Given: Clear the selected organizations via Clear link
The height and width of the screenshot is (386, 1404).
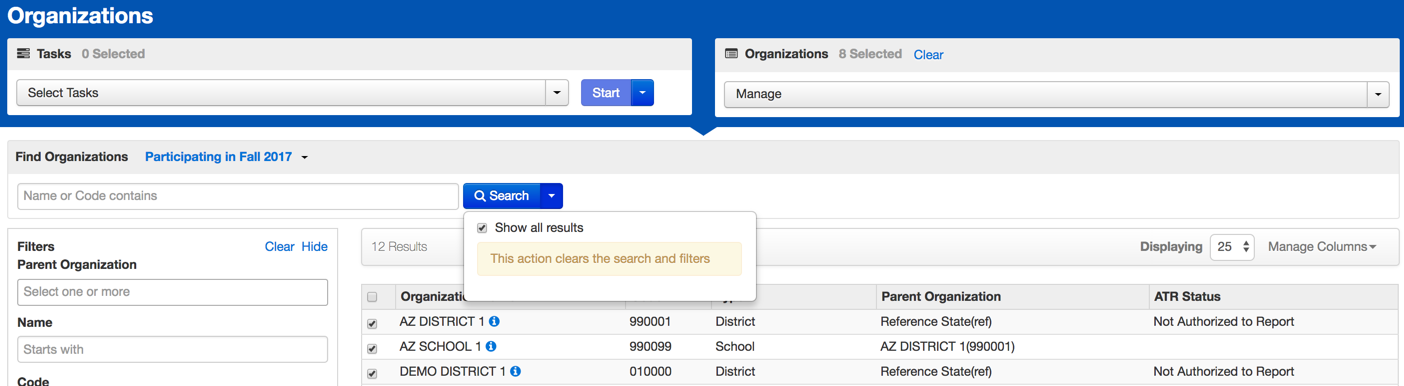Looking at the screenshot, I should [x=928, y=55].
